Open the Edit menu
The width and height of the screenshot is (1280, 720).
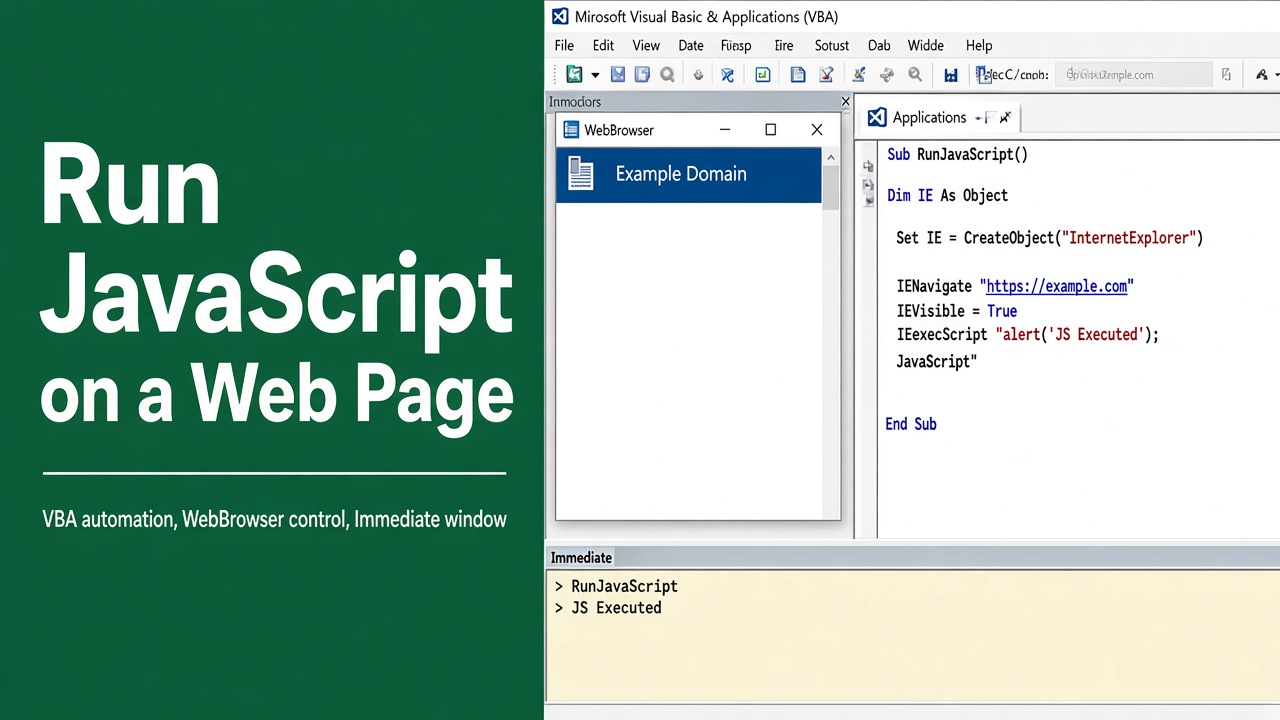(x=603, y=45)
